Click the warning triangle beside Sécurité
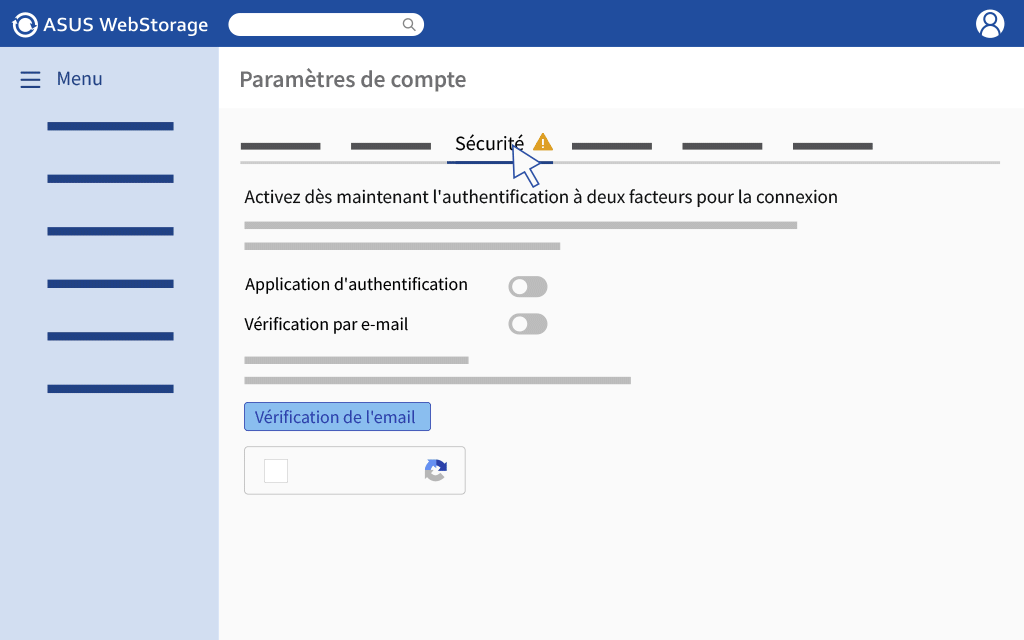Image resolution: width=1024 pixels, height=640 pixels. coord(543,142)
